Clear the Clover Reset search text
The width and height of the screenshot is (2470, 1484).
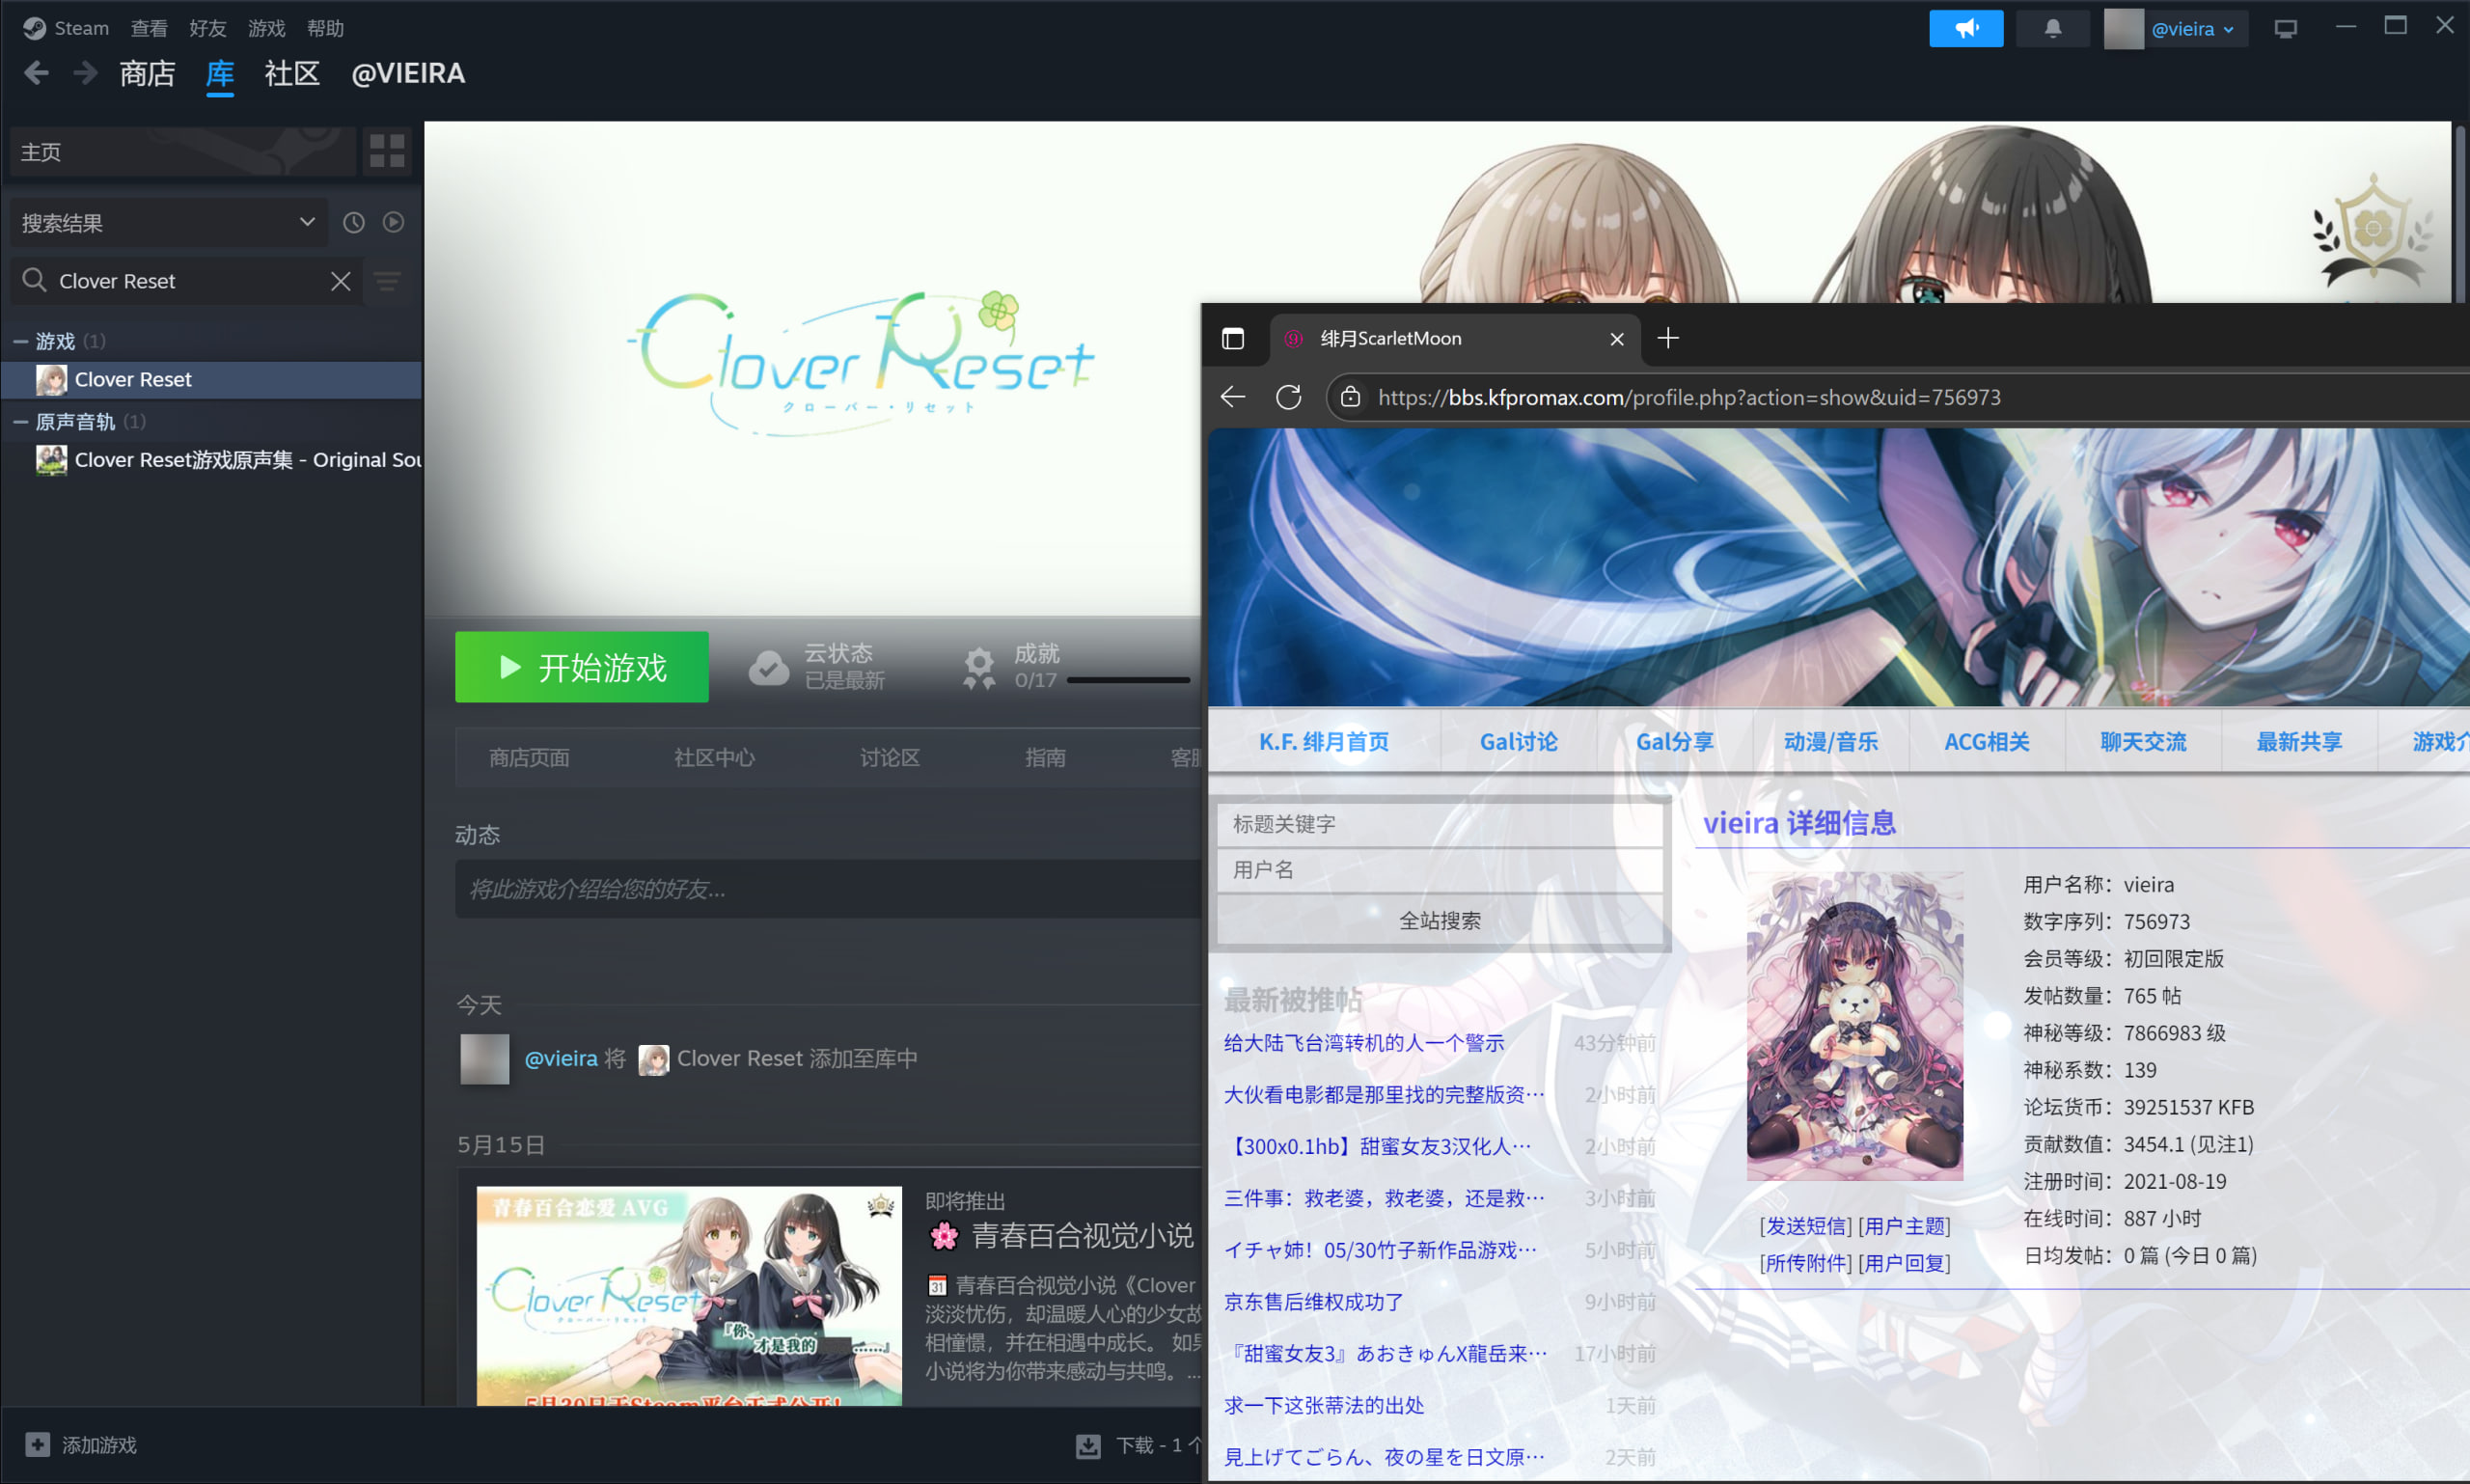tap(340, 281)
